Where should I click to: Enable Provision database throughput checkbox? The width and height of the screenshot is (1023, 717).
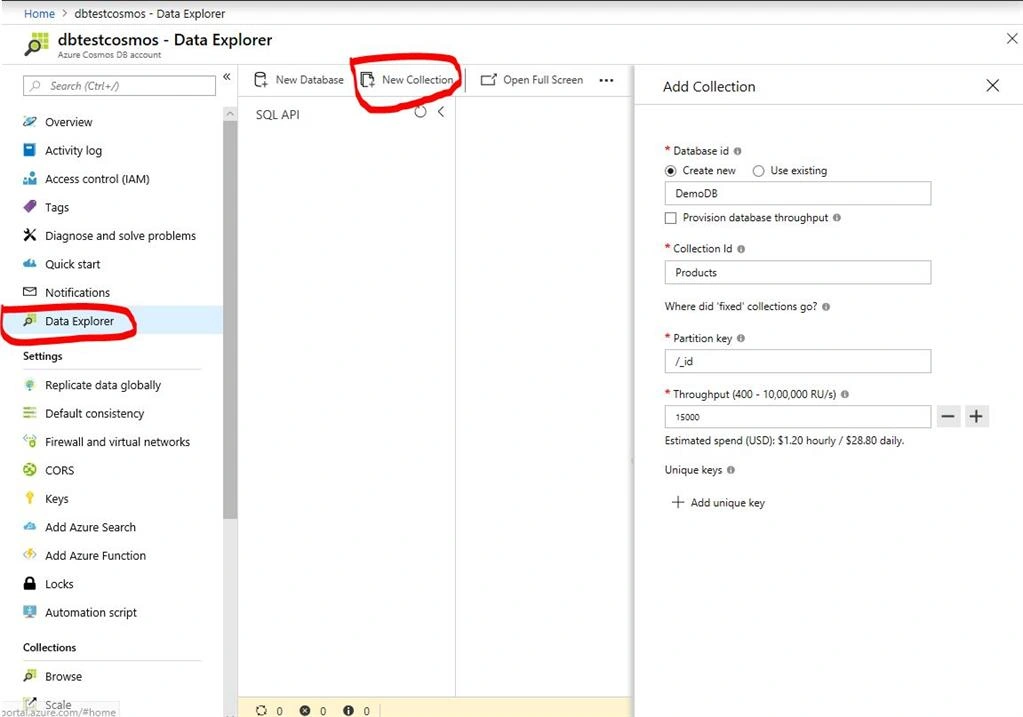click(670, 218)
